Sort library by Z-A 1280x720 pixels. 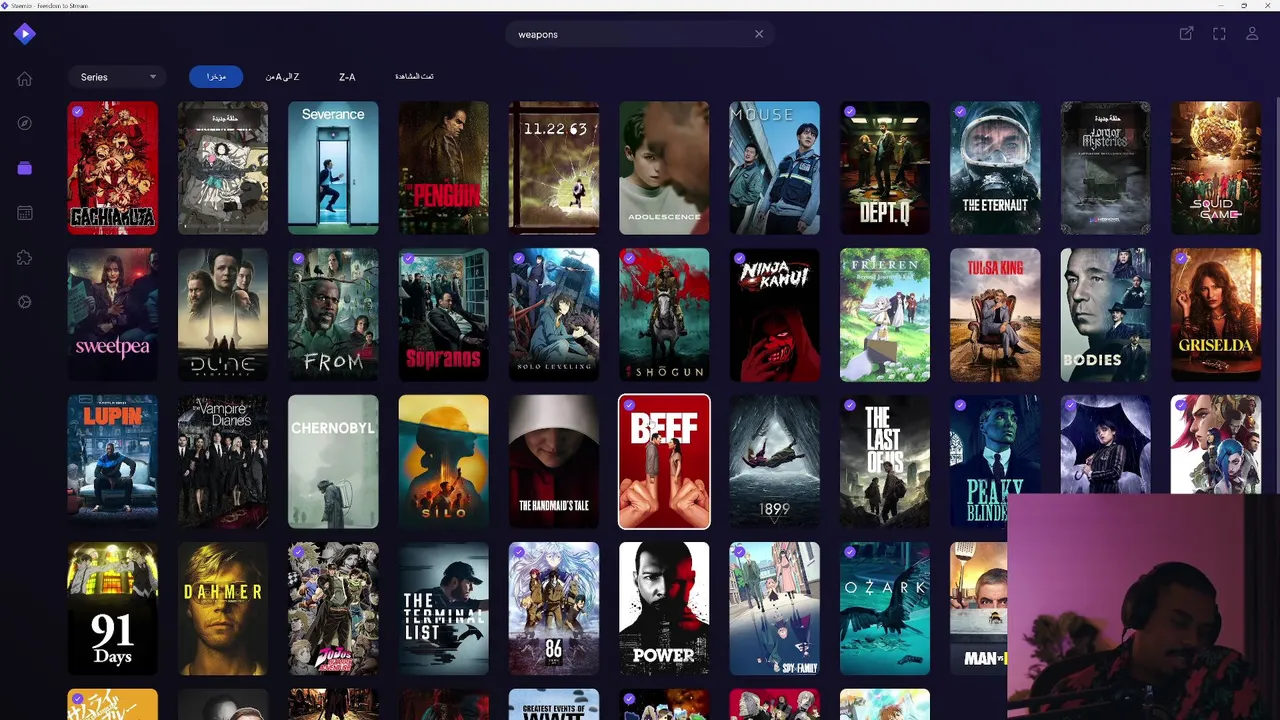(347, 77)
